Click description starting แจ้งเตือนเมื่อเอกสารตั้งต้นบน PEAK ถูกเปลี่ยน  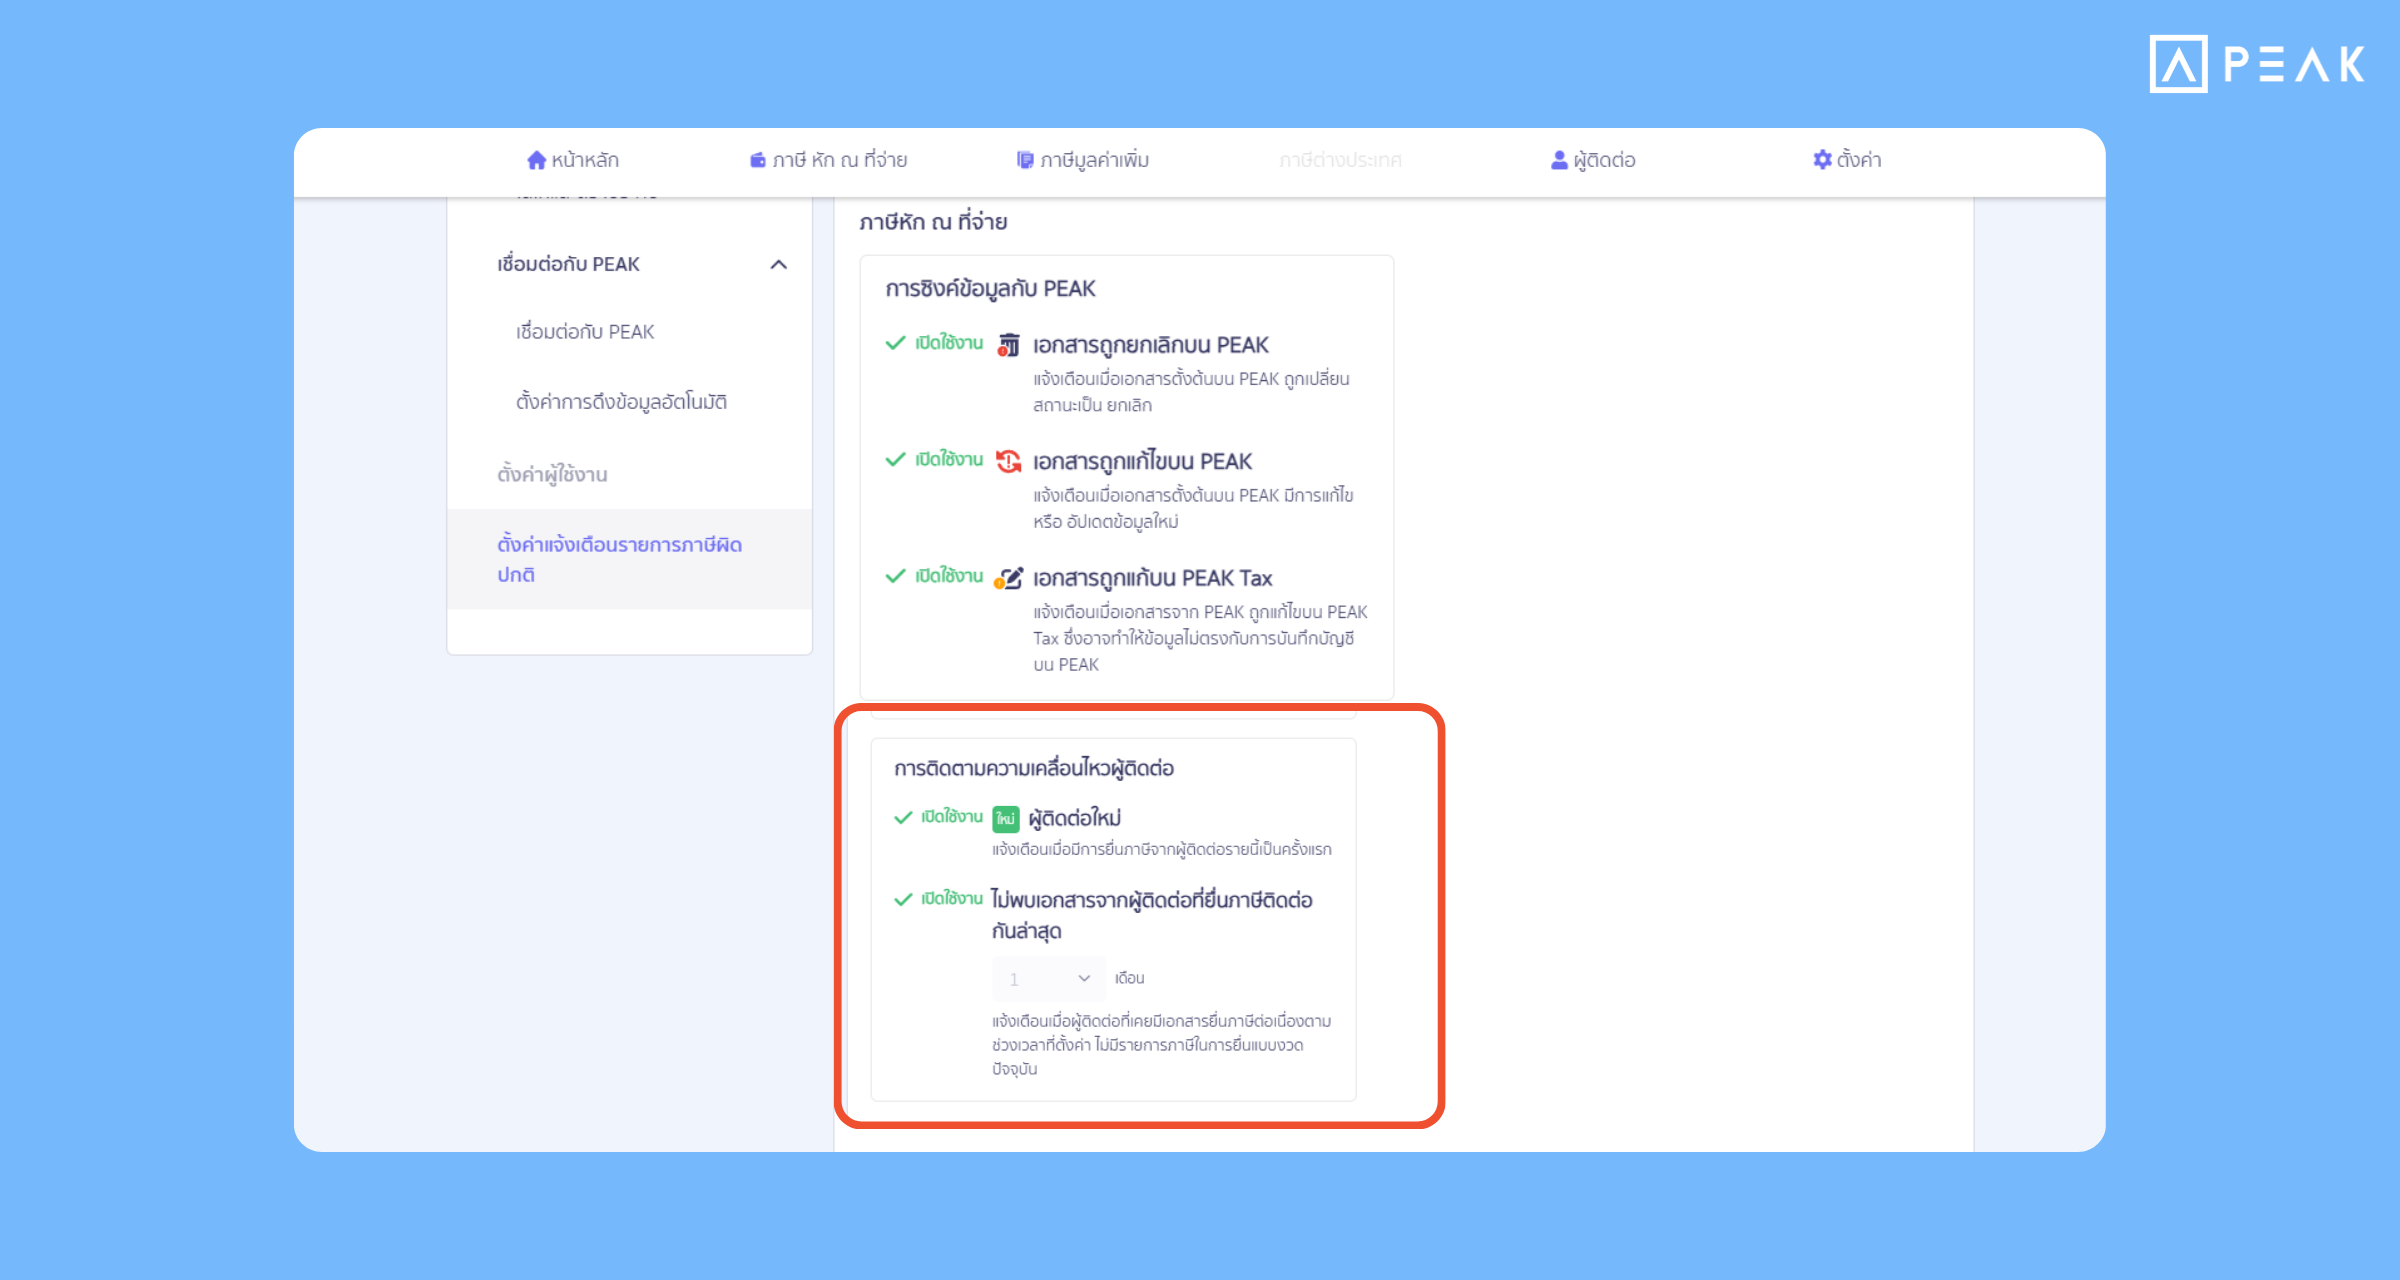coord(1191,392)
